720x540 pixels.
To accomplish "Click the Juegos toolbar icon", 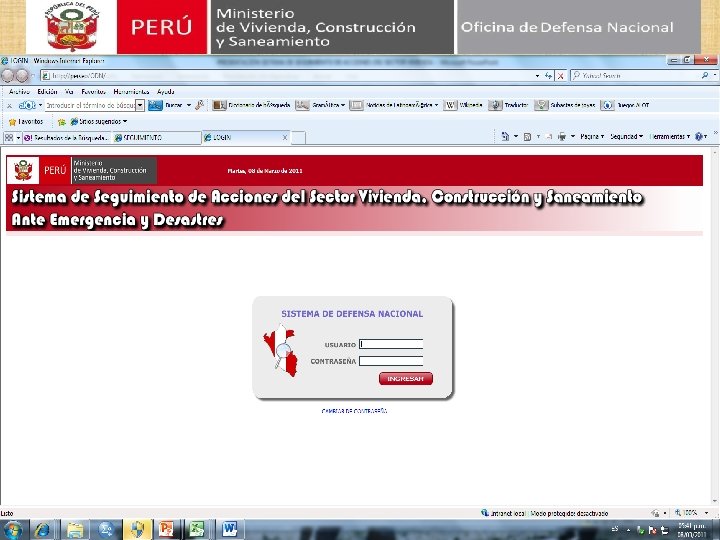I will 607,106.
